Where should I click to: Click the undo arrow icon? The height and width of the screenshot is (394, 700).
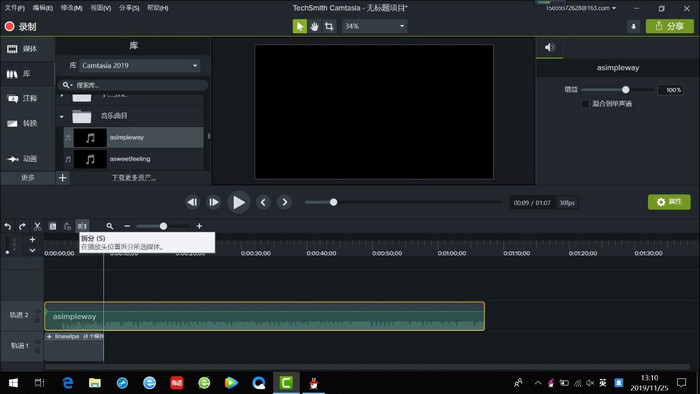click(8, 226)
